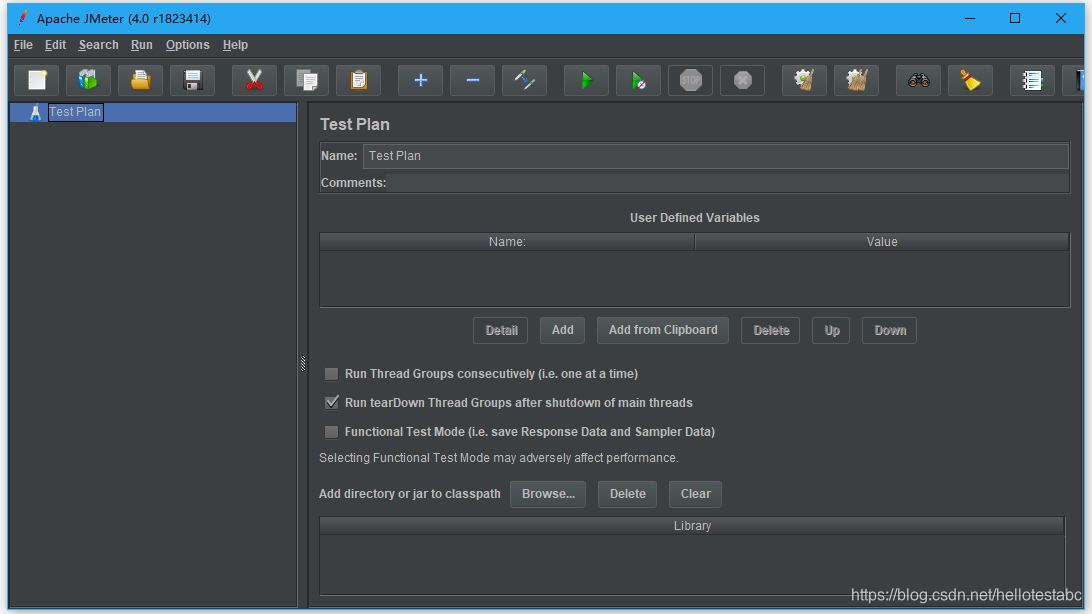Open the Edit menu
Image resolution: width=1092 pixels, height=614 pixels.
[x=55, y=45]
